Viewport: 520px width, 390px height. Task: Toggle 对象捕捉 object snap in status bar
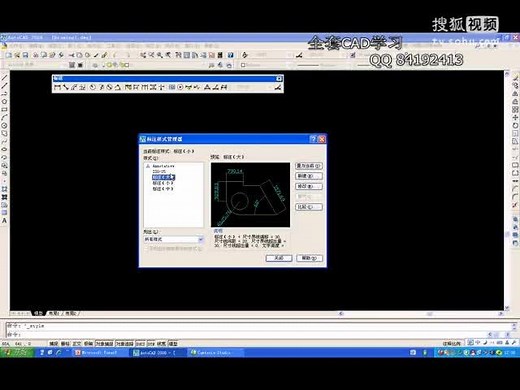pos(104,343)
